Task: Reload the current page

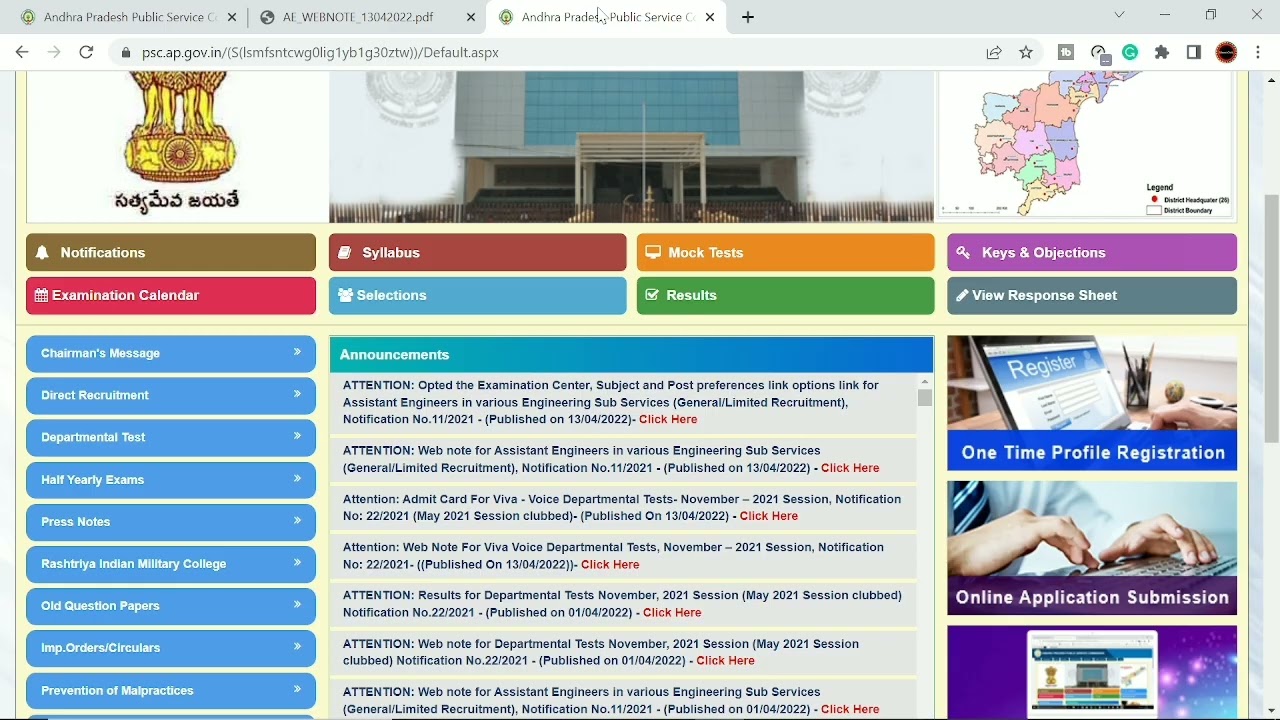Action: pyautogui.click(x=86, y=52)
